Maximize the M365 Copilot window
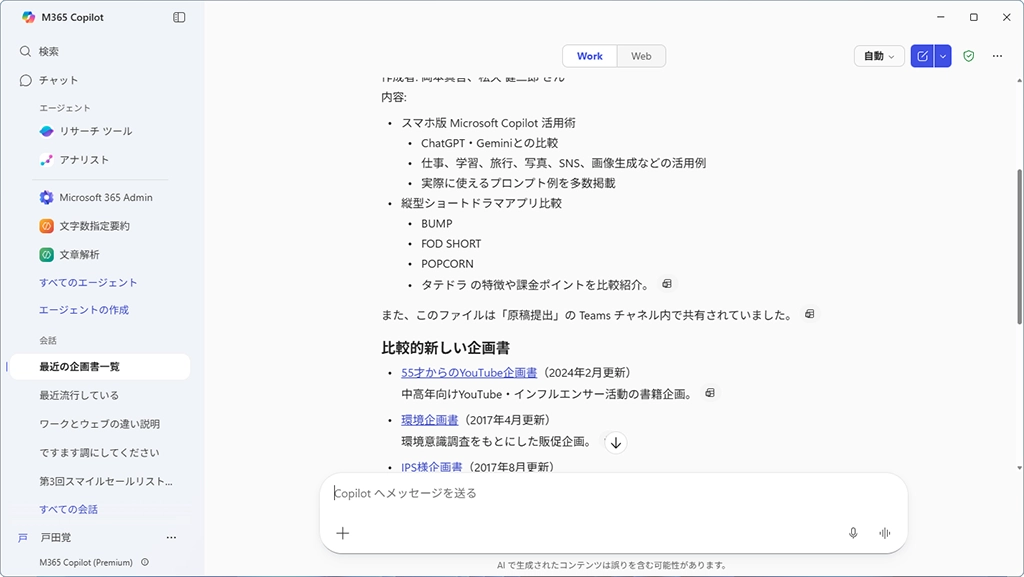 (974, 18)
